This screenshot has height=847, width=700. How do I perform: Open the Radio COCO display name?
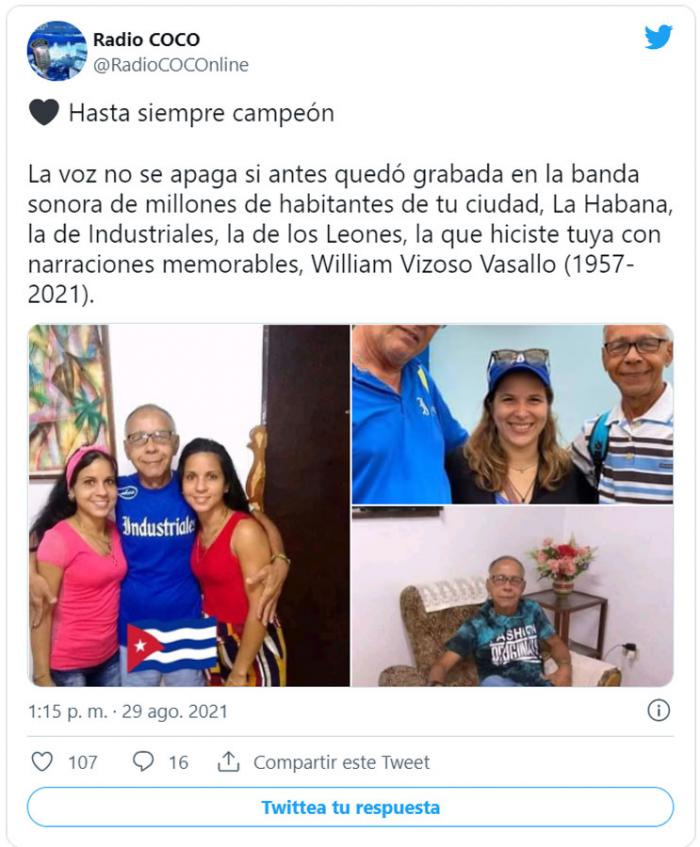146,39
